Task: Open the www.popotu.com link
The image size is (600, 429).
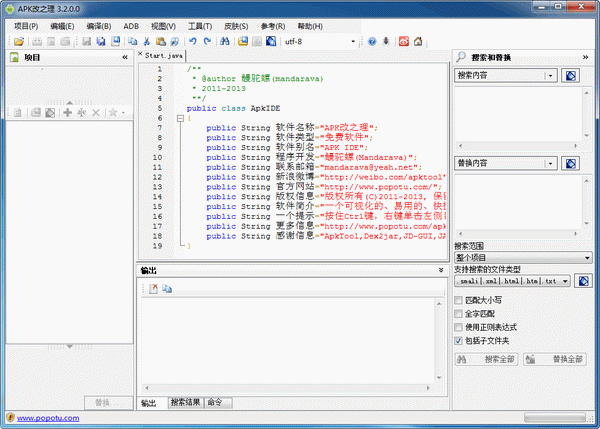Action: pos(50,418)
